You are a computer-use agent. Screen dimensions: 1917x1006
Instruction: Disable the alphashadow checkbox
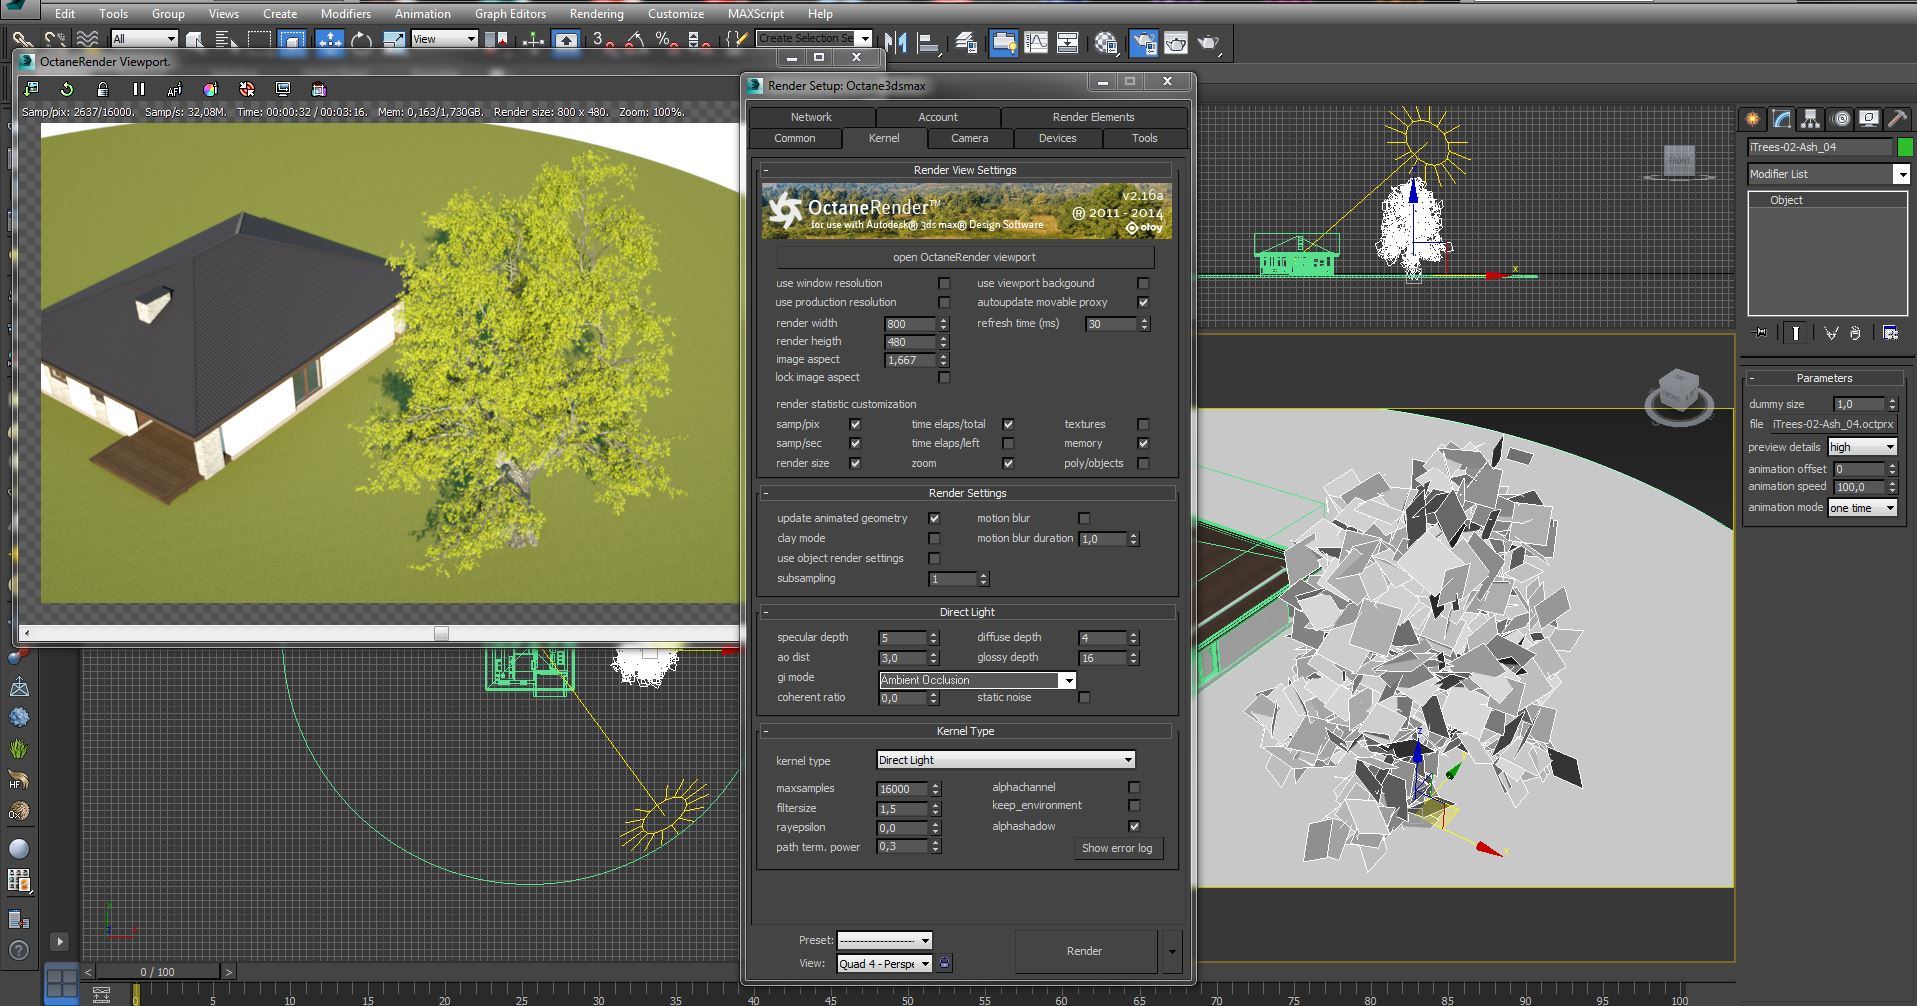[x=1134, y=826]
